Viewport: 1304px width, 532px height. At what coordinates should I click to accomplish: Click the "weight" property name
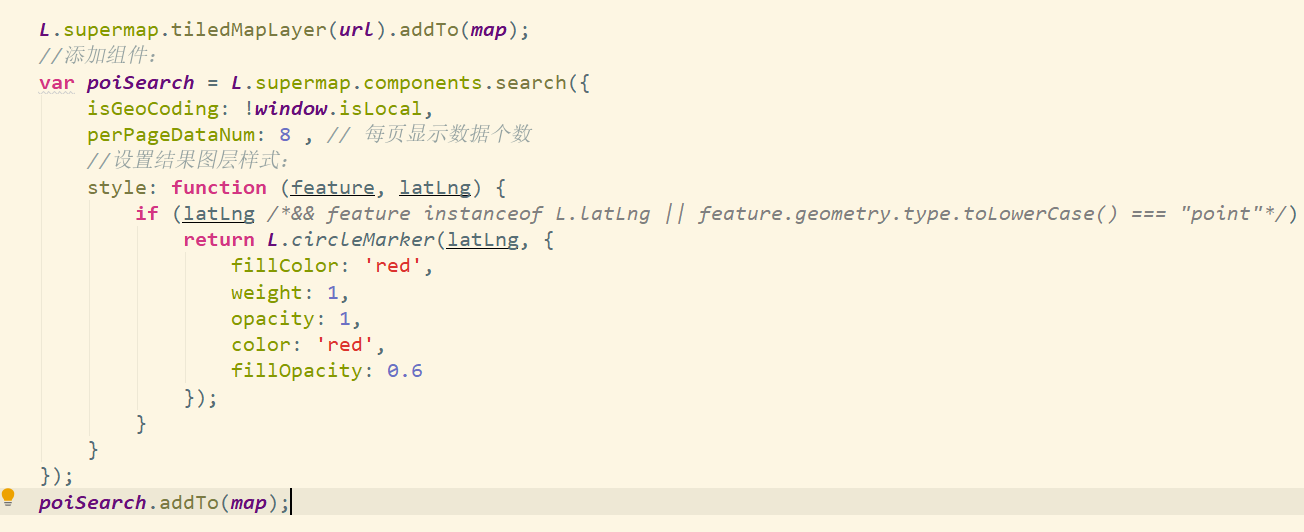tap(266, 292)
